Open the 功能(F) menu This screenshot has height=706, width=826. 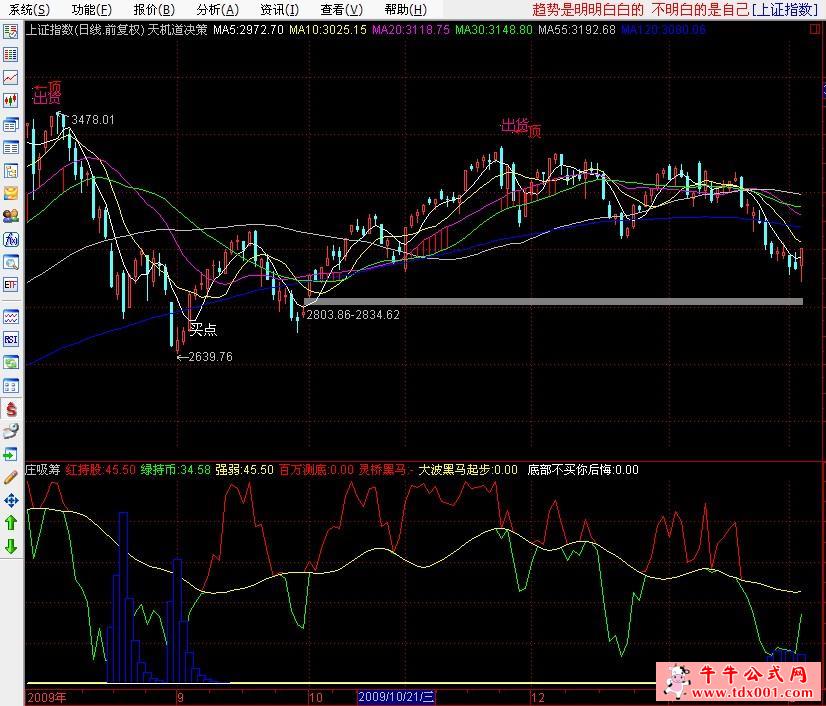pos(92,9)
